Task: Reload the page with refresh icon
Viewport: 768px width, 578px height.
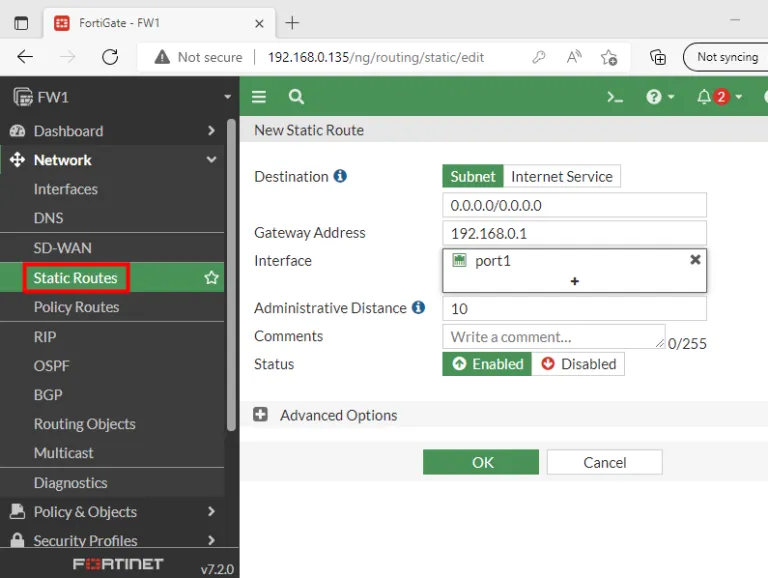Action: tap(110, 57)
